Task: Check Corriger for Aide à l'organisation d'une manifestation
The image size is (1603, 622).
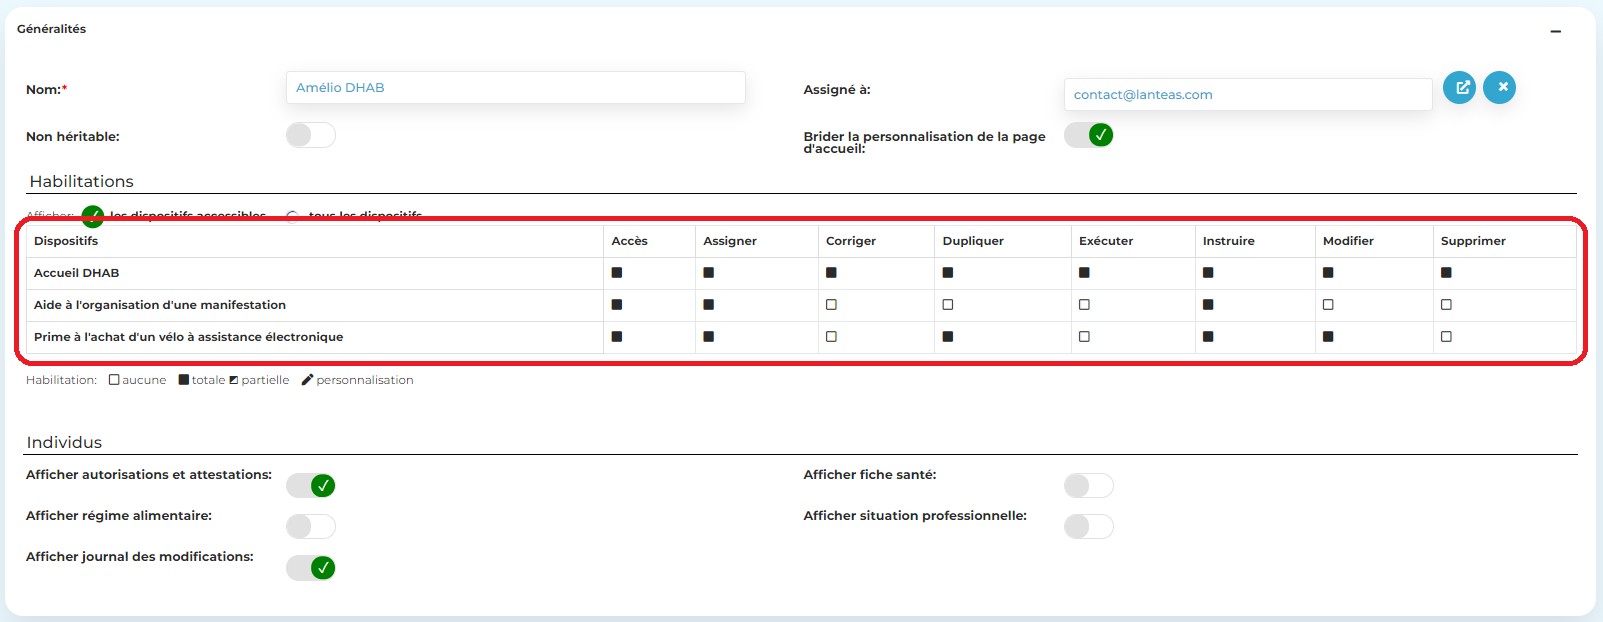Action: [x=831, y=305]
